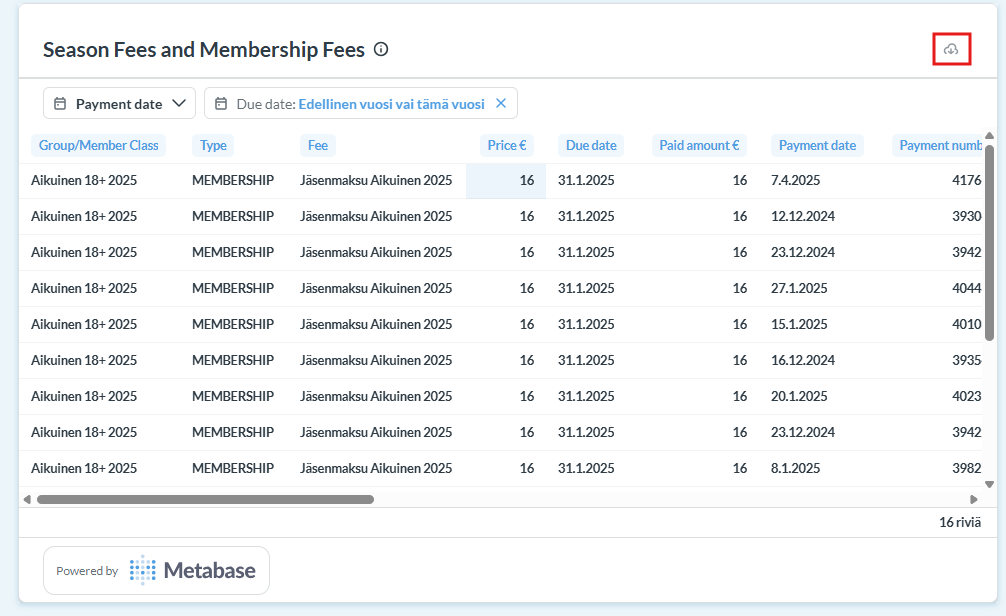This screenshot has height=616, width=1006.
Task: Click Aikuinen 18+ 2025 in 7.4.2025 row
Action: (x=84, y=180)
